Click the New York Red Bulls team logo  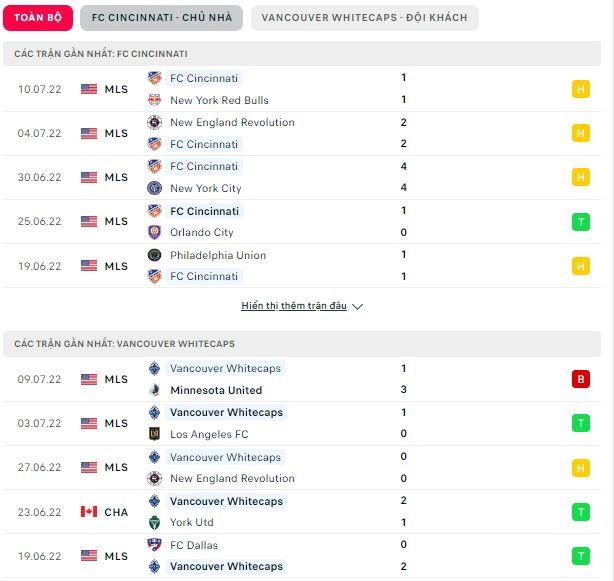pyautogui.click(x=154, y=100)
